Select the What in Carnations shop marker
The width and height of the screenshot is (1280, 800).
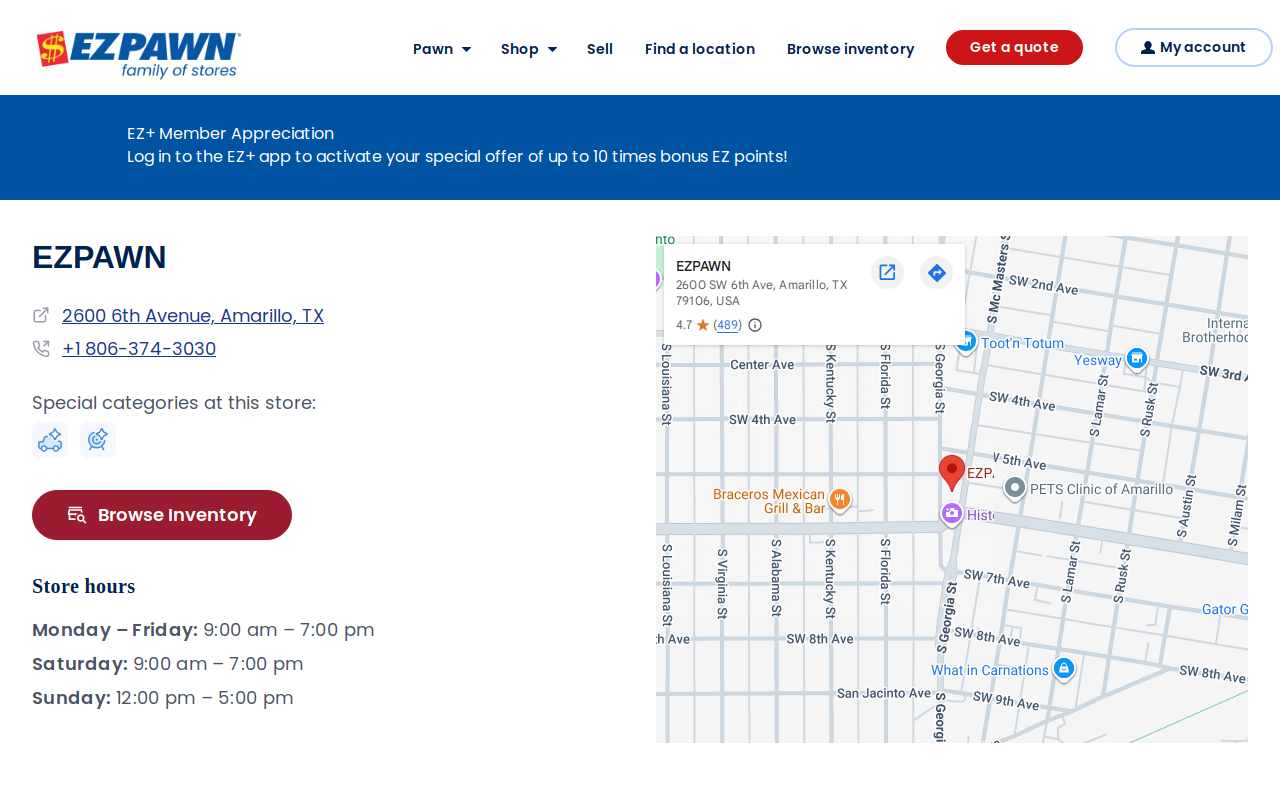[x=1064, y=669]
